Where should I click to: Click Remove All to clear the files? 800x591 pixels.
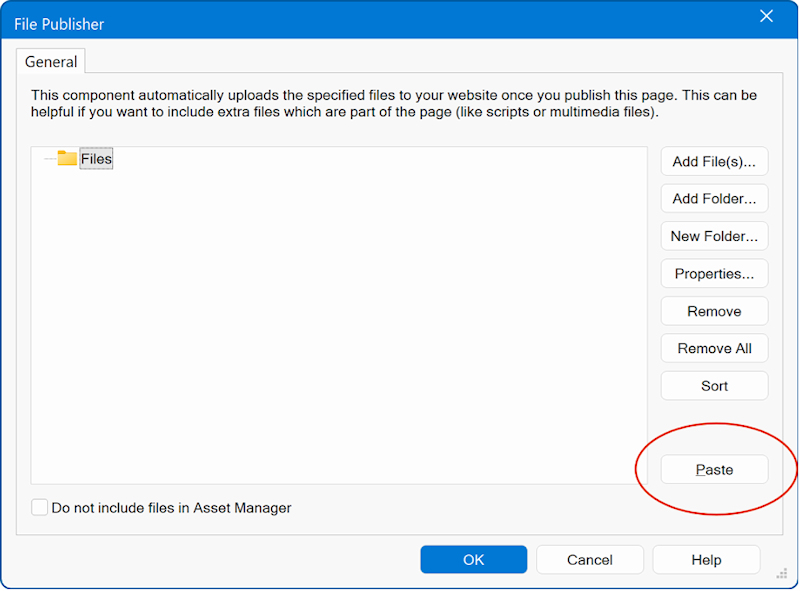714,348
